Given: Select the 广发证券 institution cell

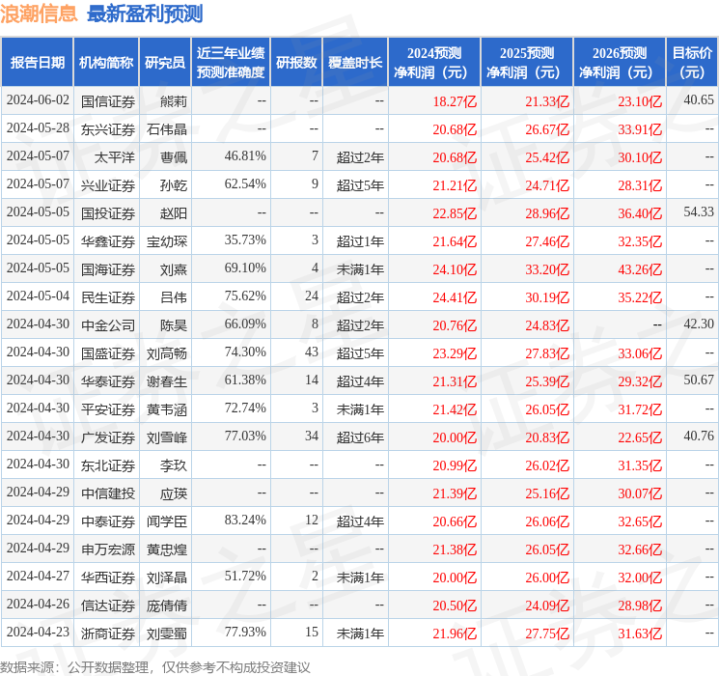Looking at the screenshot, I should click(108, 437).
